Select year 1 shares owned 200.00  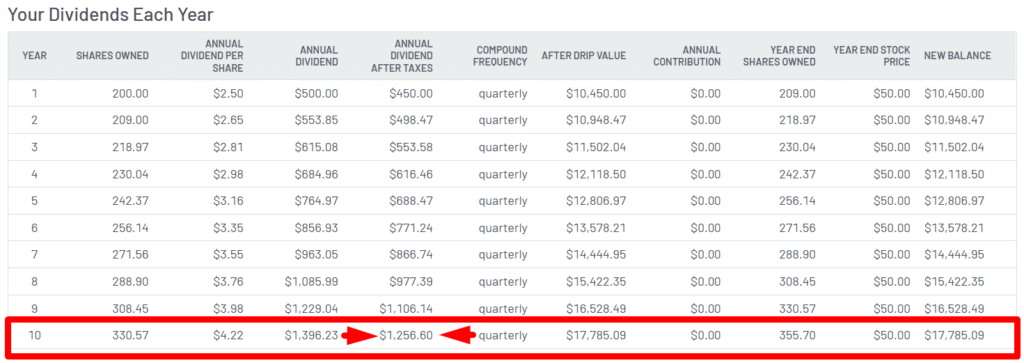(131, 93)
